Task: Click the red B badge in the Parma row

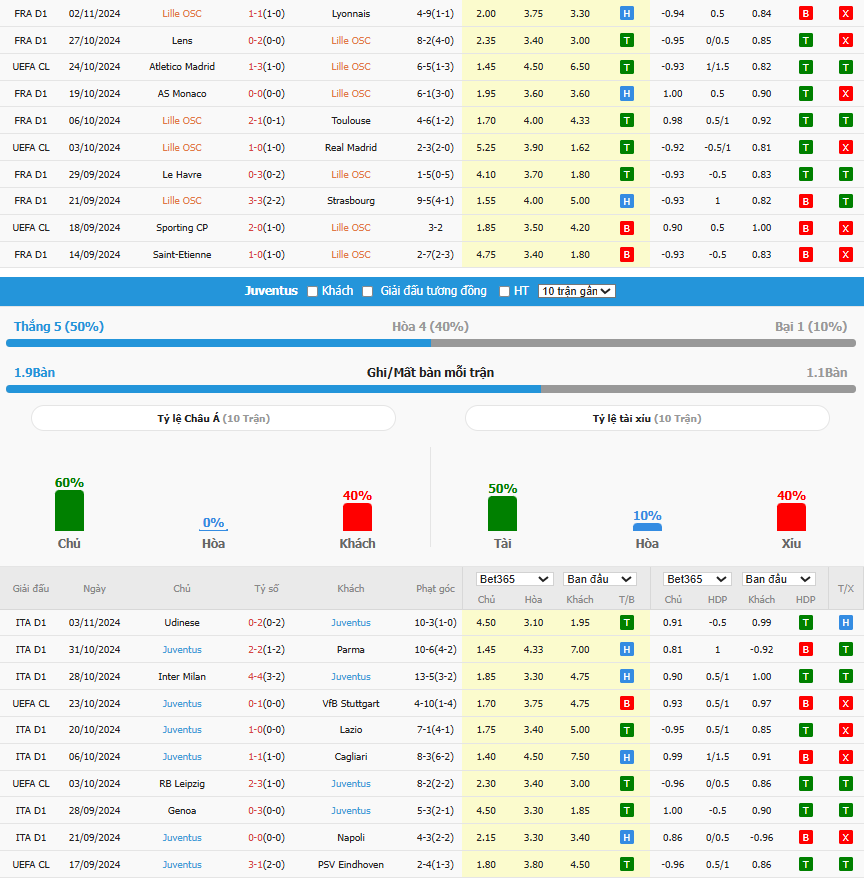Action: (x=805, y=649)
